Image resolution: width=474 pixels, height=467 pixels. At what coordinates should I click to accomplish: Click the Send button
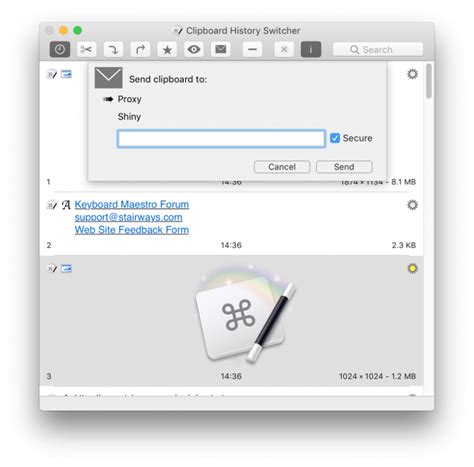[344, 167]
